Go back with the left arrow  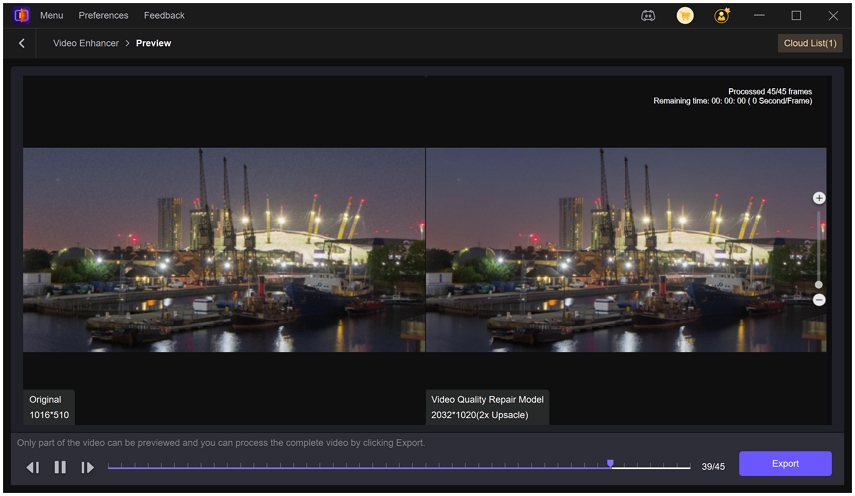[22, 43]
